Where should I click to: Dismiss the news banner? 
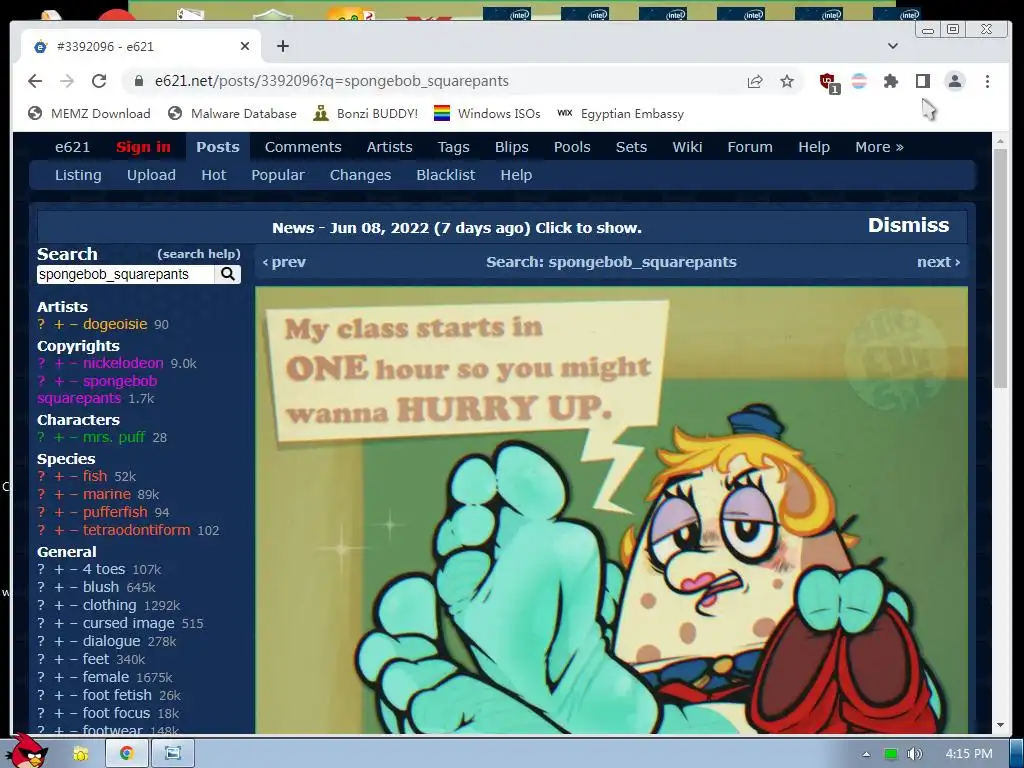908,225
